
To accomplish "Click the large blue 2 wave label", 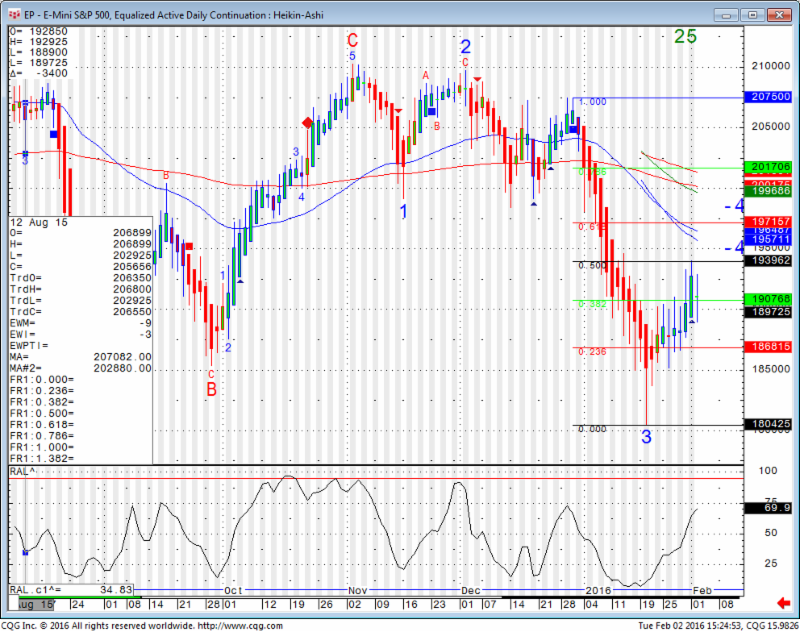I will (x=466, y=47).
